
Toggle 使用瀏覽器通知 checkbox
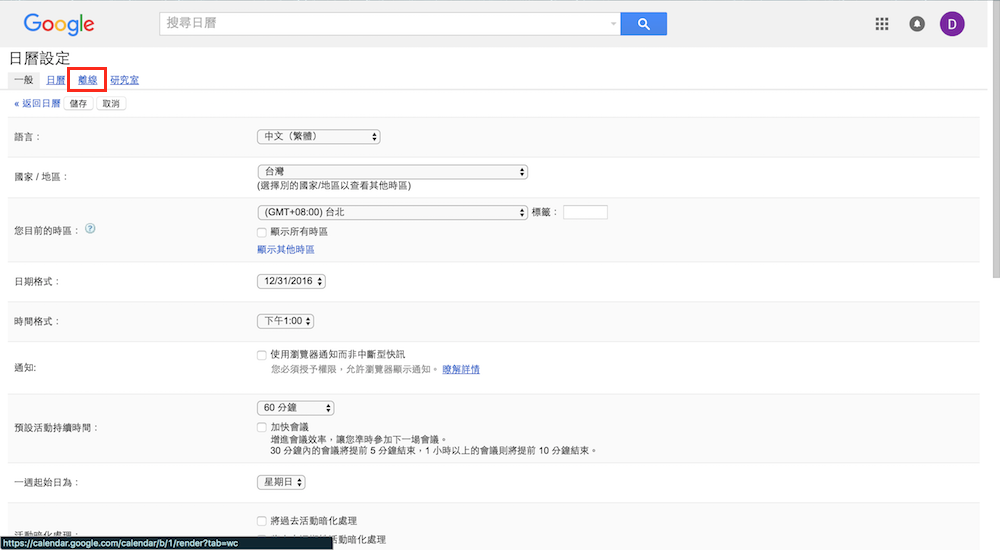click(x=262, y=355)
